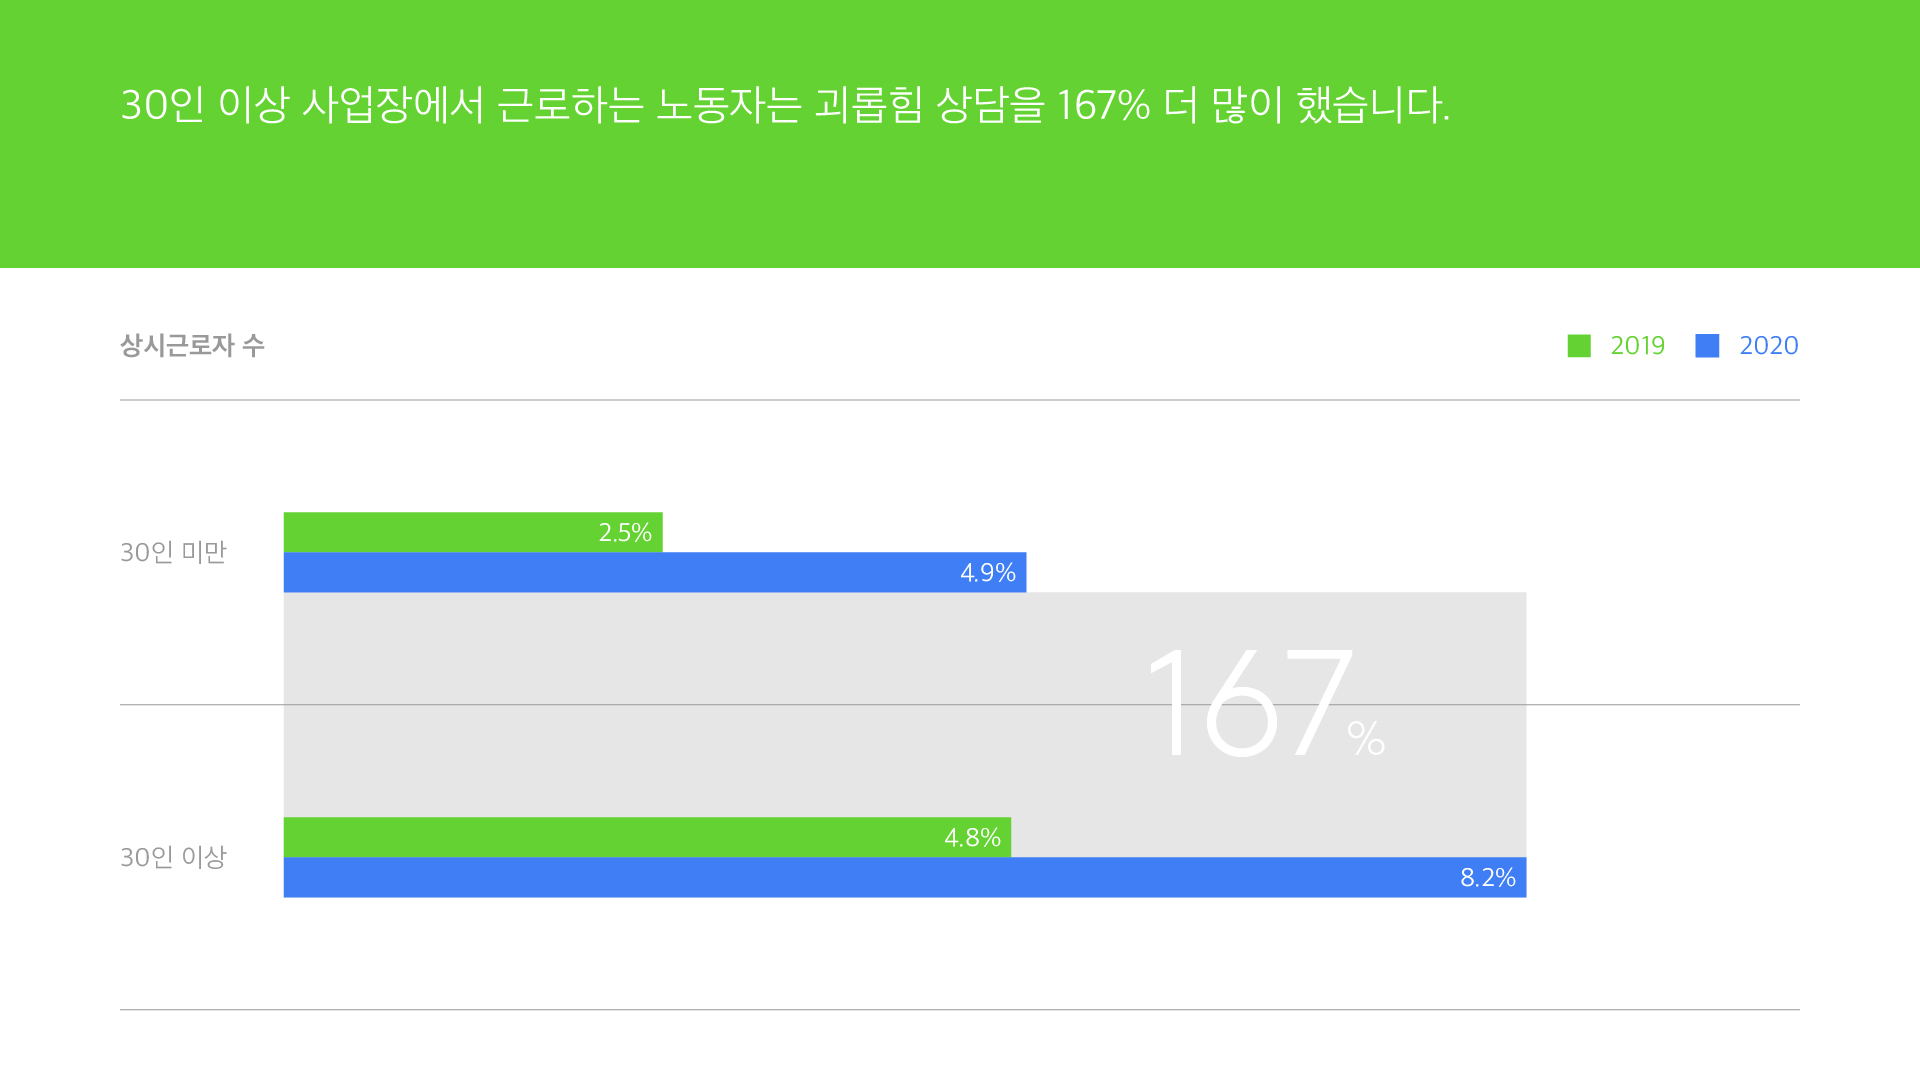Screen dimensions: 1920x1080
Task: Click the blue 2020 legend swatch
Action: (x=1707, y=346)
